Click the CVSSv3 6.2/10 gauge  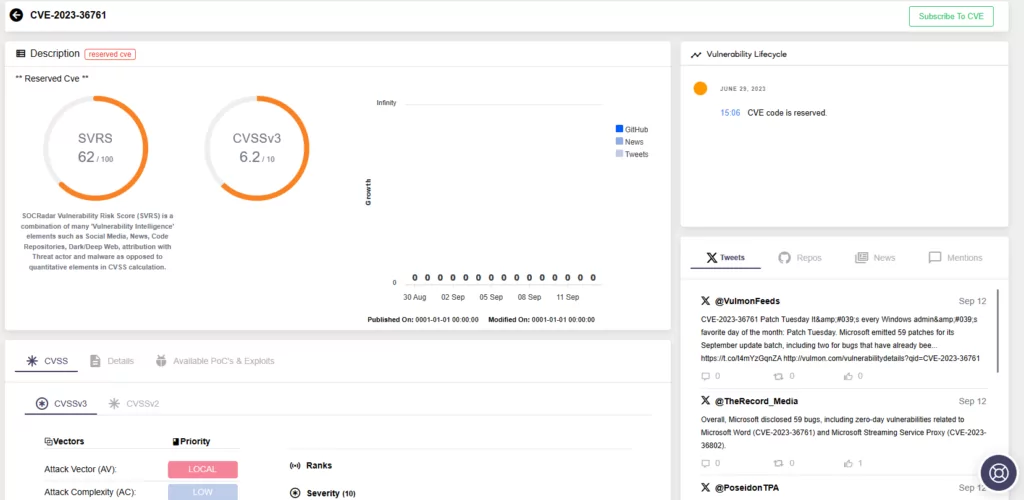pos(257,148)
